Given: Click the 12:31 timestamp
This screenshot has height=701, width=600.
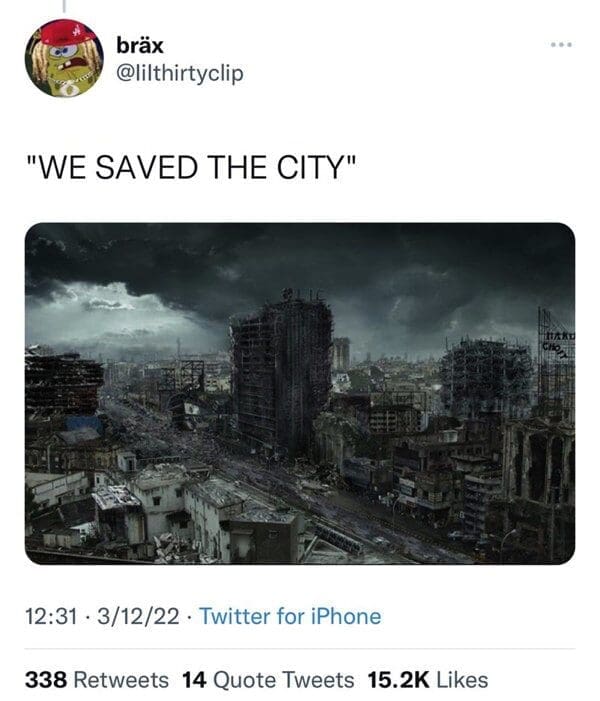Looking at the screenshot, I should 51,617.
